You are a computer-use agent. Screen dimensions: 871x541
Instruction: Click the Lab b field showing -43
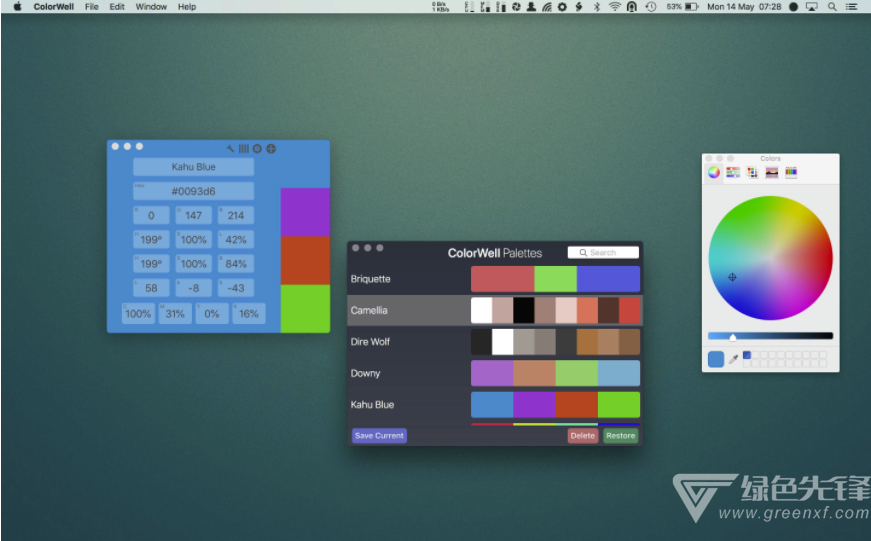[x=236, y=288]
